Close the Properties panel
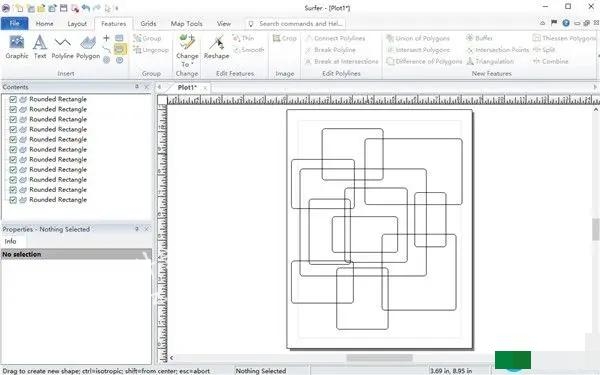The height and width of the screenshot is (375, 600). (147, 229)
